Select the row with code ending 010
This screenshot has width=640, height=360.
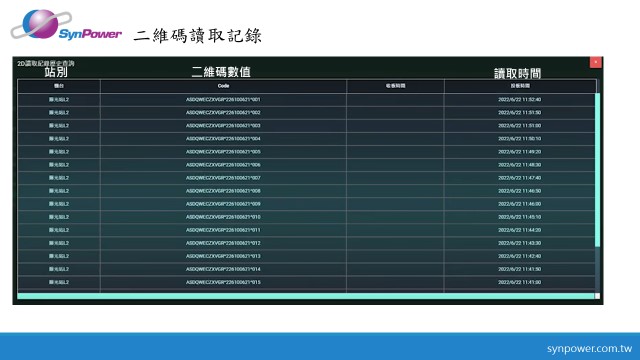(306, 217)
